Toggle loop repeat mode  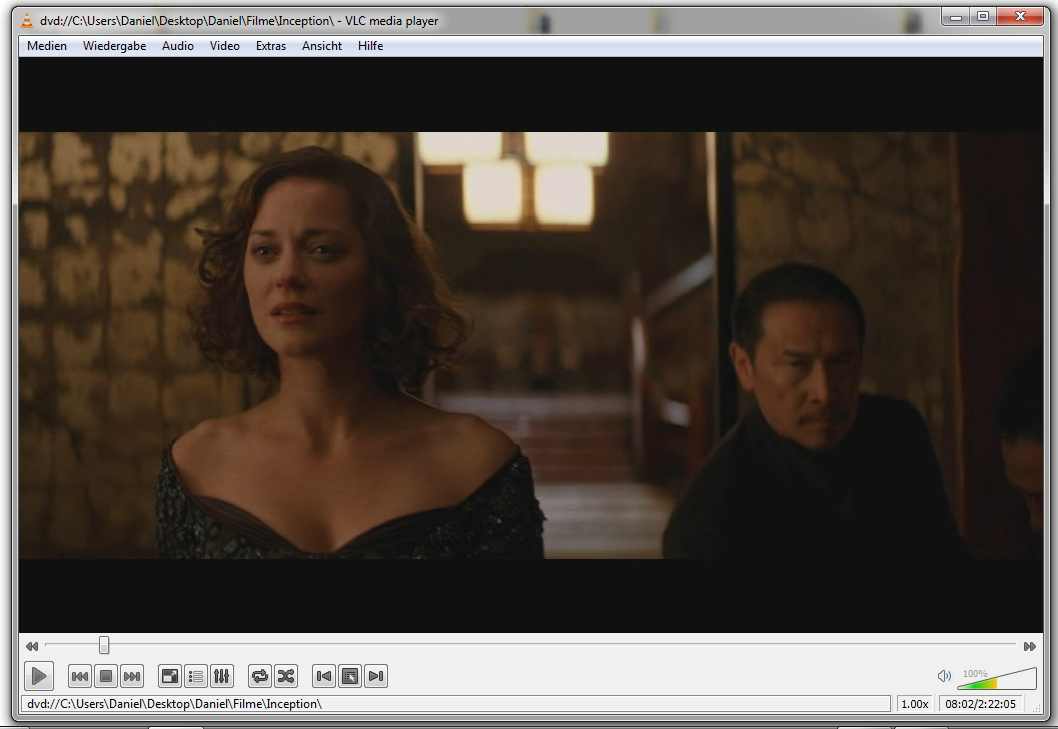(x=260, y=676)
